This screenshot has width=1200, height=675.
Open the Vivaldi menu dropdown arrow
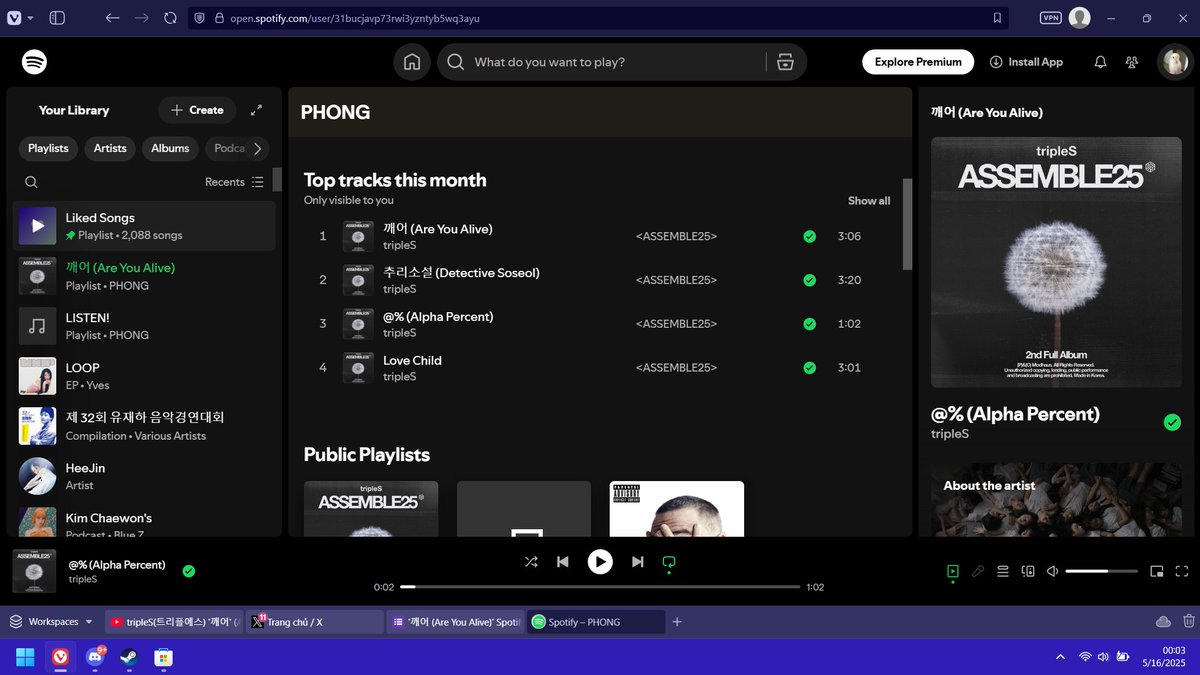(30, 18)
